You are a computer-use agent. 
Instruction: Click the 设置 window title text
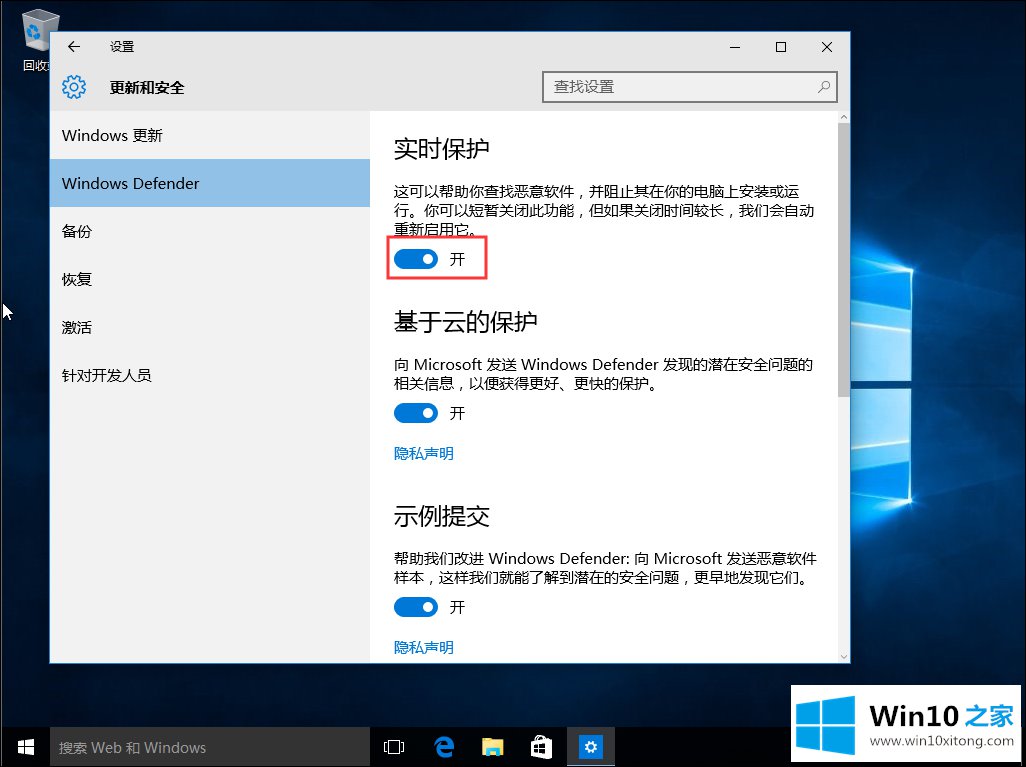(122, 46)
